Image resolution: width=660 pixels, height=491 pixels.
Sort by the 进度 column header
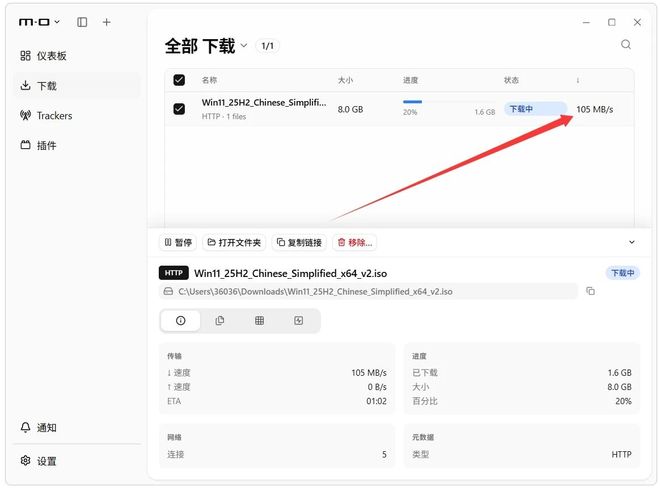(410, 80)
